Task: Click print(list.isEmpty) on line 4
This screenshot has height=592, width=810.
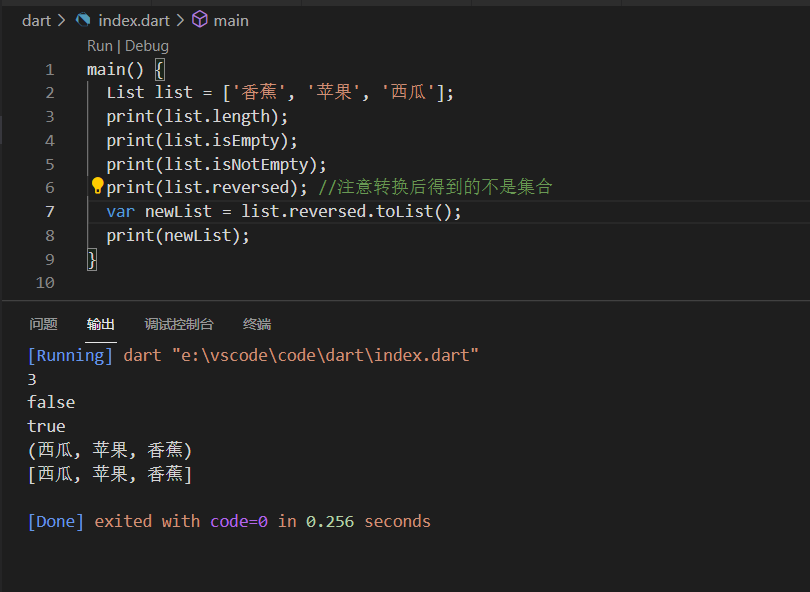Action: coord(201,141)
